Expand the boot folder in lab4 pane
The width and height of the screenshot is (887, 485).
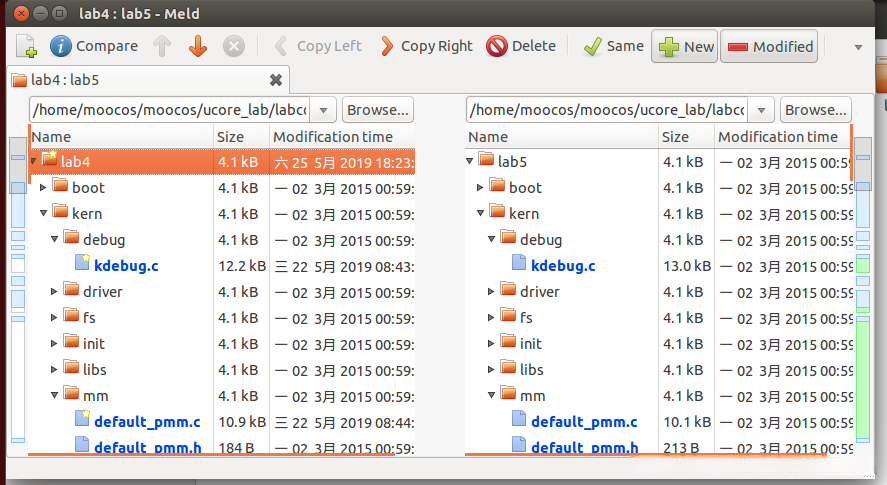[x=43, y=187]
